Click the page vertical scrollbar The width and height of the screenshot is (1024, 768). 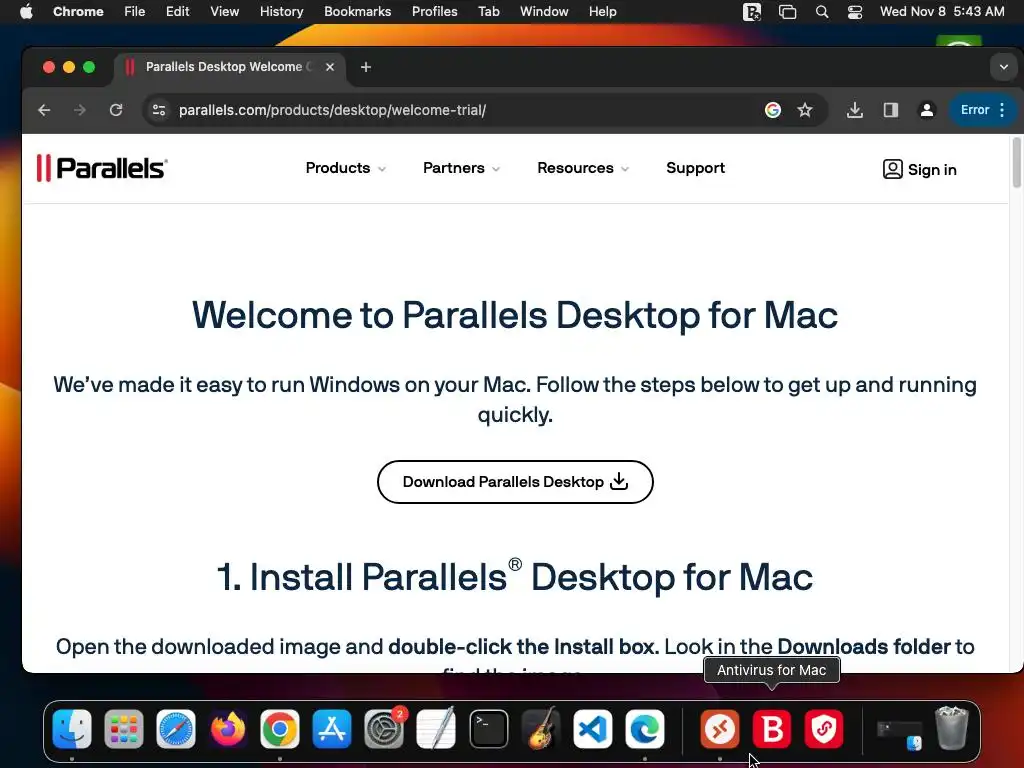tap(1016, 162)
